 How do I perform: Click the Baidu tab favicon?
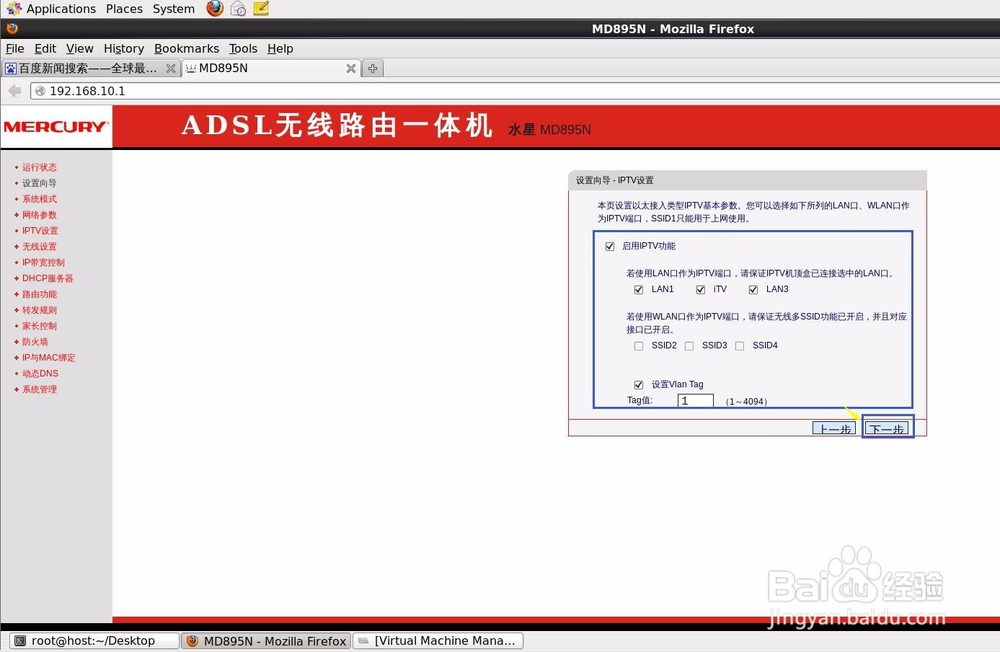click(11, 68)
